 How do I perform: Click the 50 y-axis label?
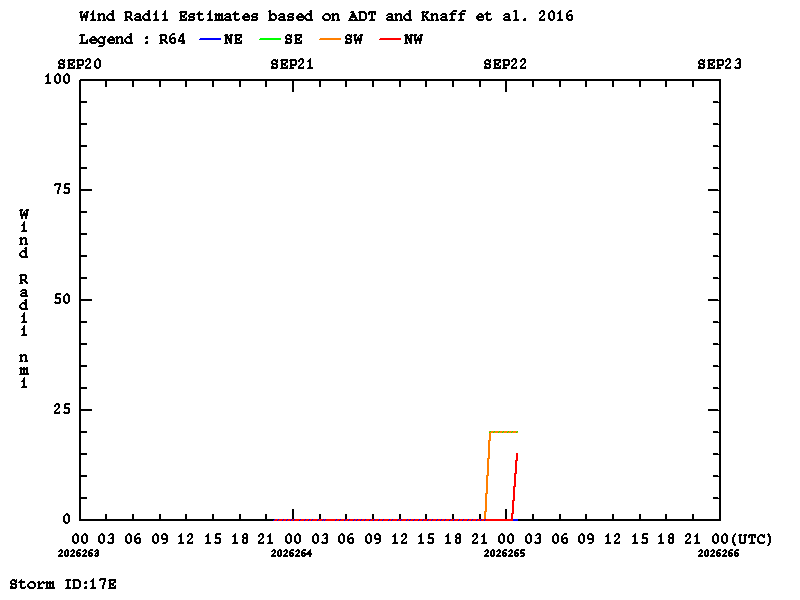pos(62,299)
